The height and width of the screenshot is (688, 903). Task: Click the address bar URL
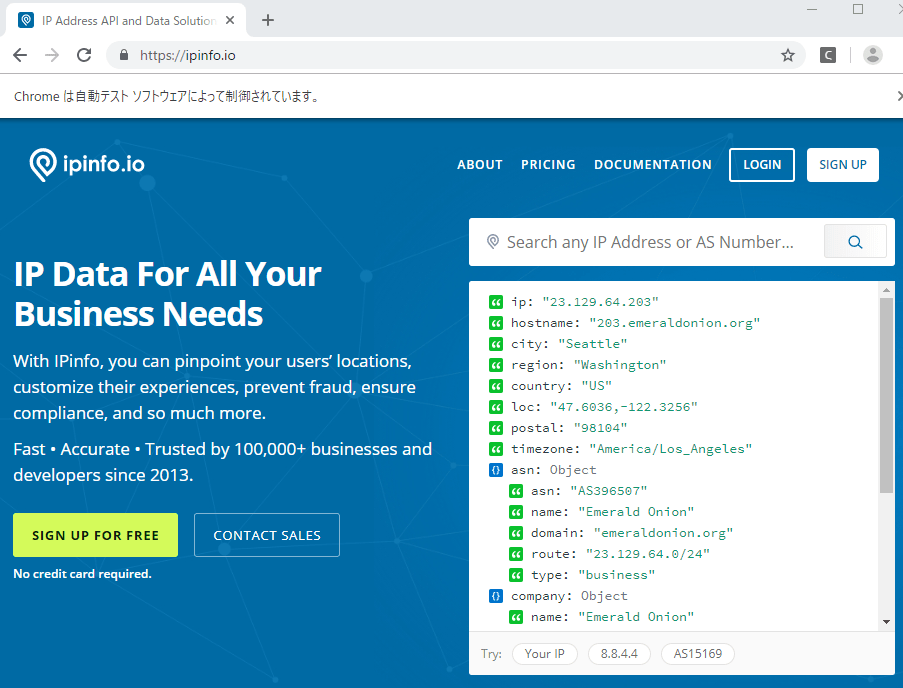(x=188, y=55)
